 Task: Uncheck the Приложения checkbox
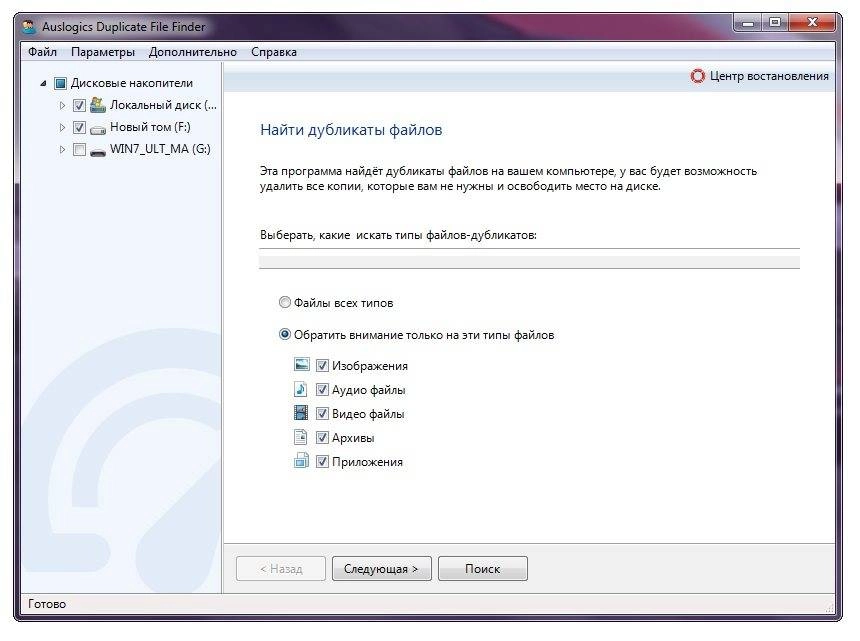pyautogui.click(x=322, y=462)
